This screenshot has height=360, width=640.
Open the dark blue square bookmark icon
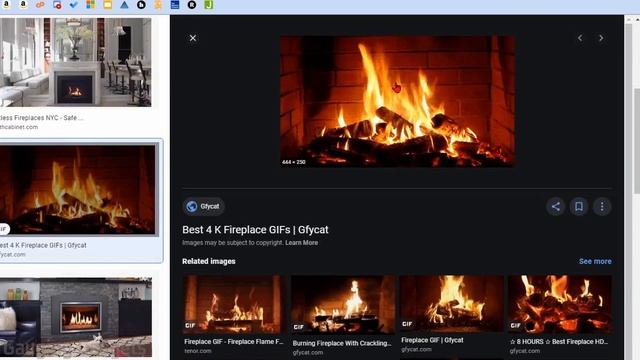click(175, 5)
